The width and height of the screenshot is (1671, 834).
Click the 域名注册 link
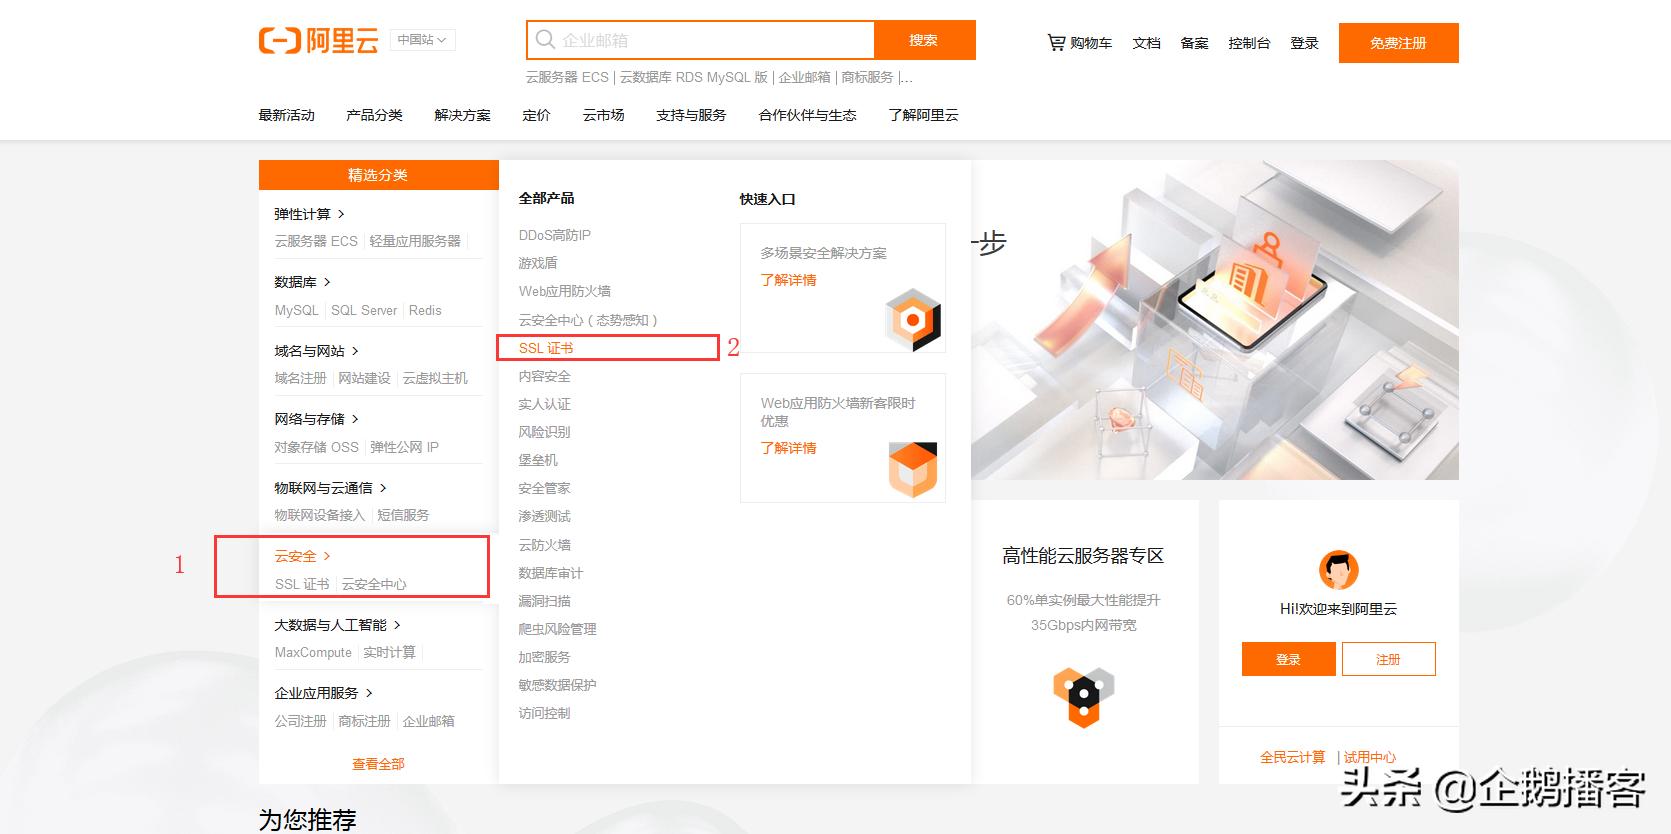[x=300, y=378]
